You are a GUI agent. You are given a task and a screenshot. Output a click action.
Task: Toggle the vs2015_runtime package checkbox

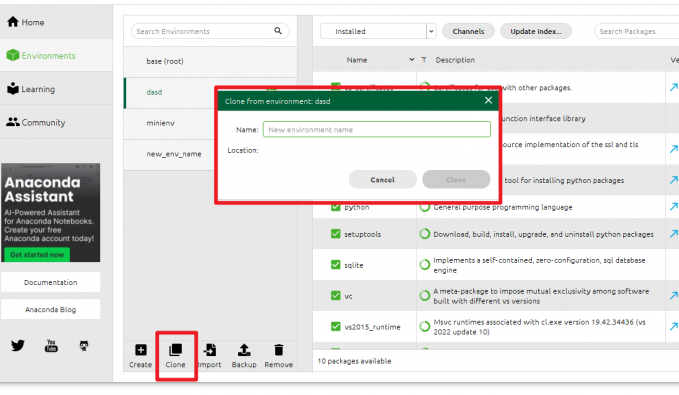336,327
